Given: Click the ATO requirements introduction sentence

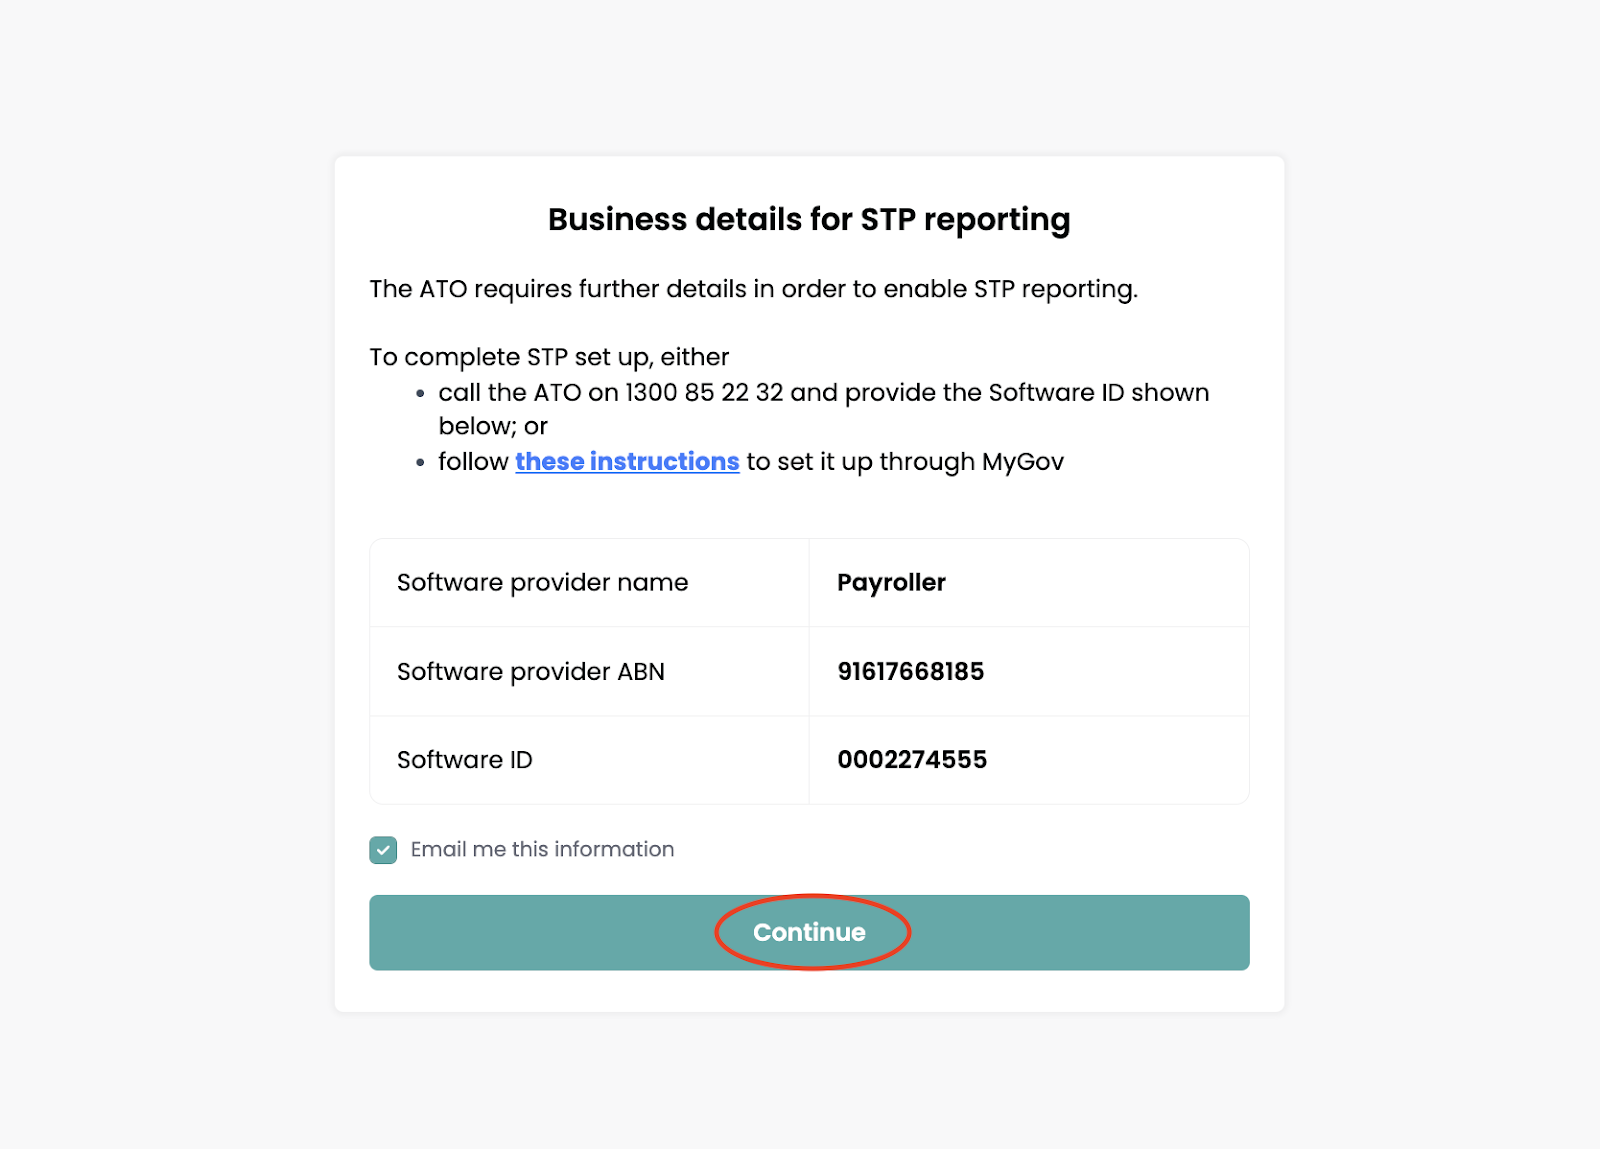Looking at the screenshot, I should [x=753, y=289].
